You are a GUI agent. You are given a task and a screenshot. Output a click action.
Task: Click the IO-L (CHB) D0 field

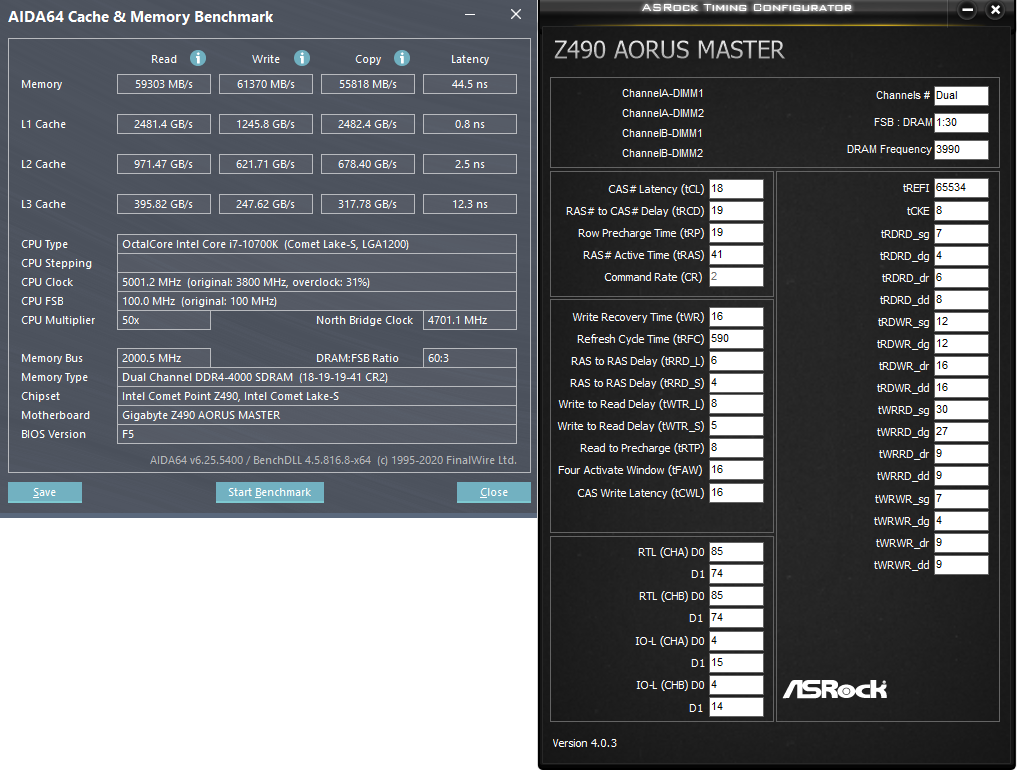736,685
